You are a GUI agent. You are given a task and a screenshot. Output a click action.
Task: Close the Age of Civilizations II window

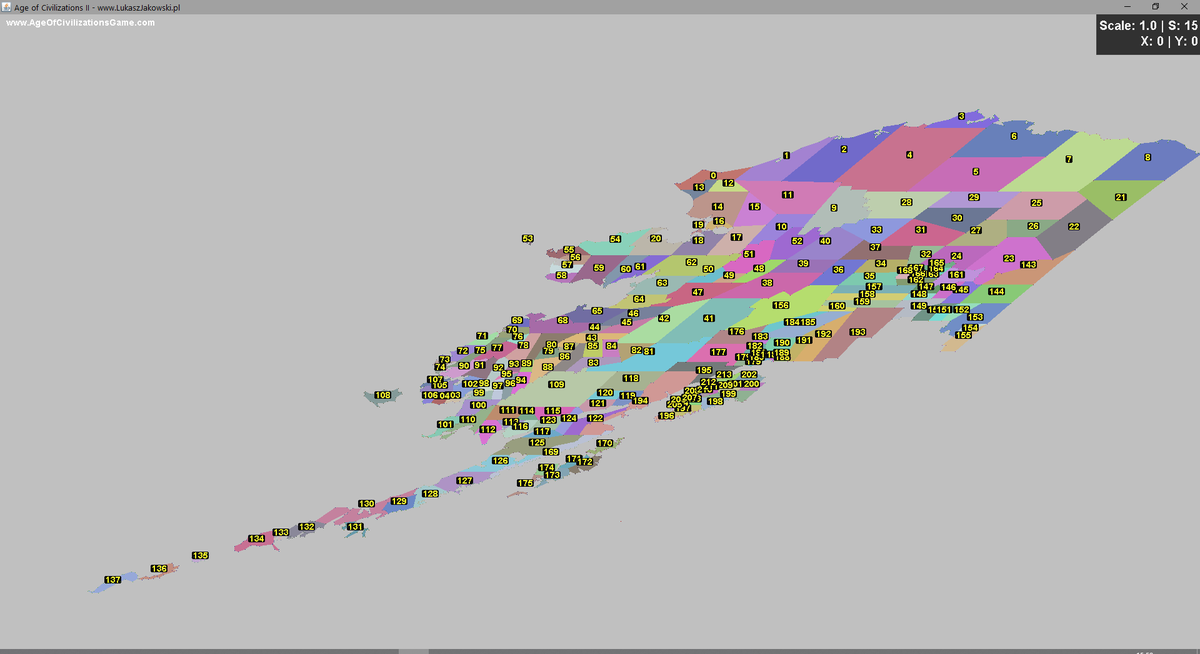coord(1185,7)
